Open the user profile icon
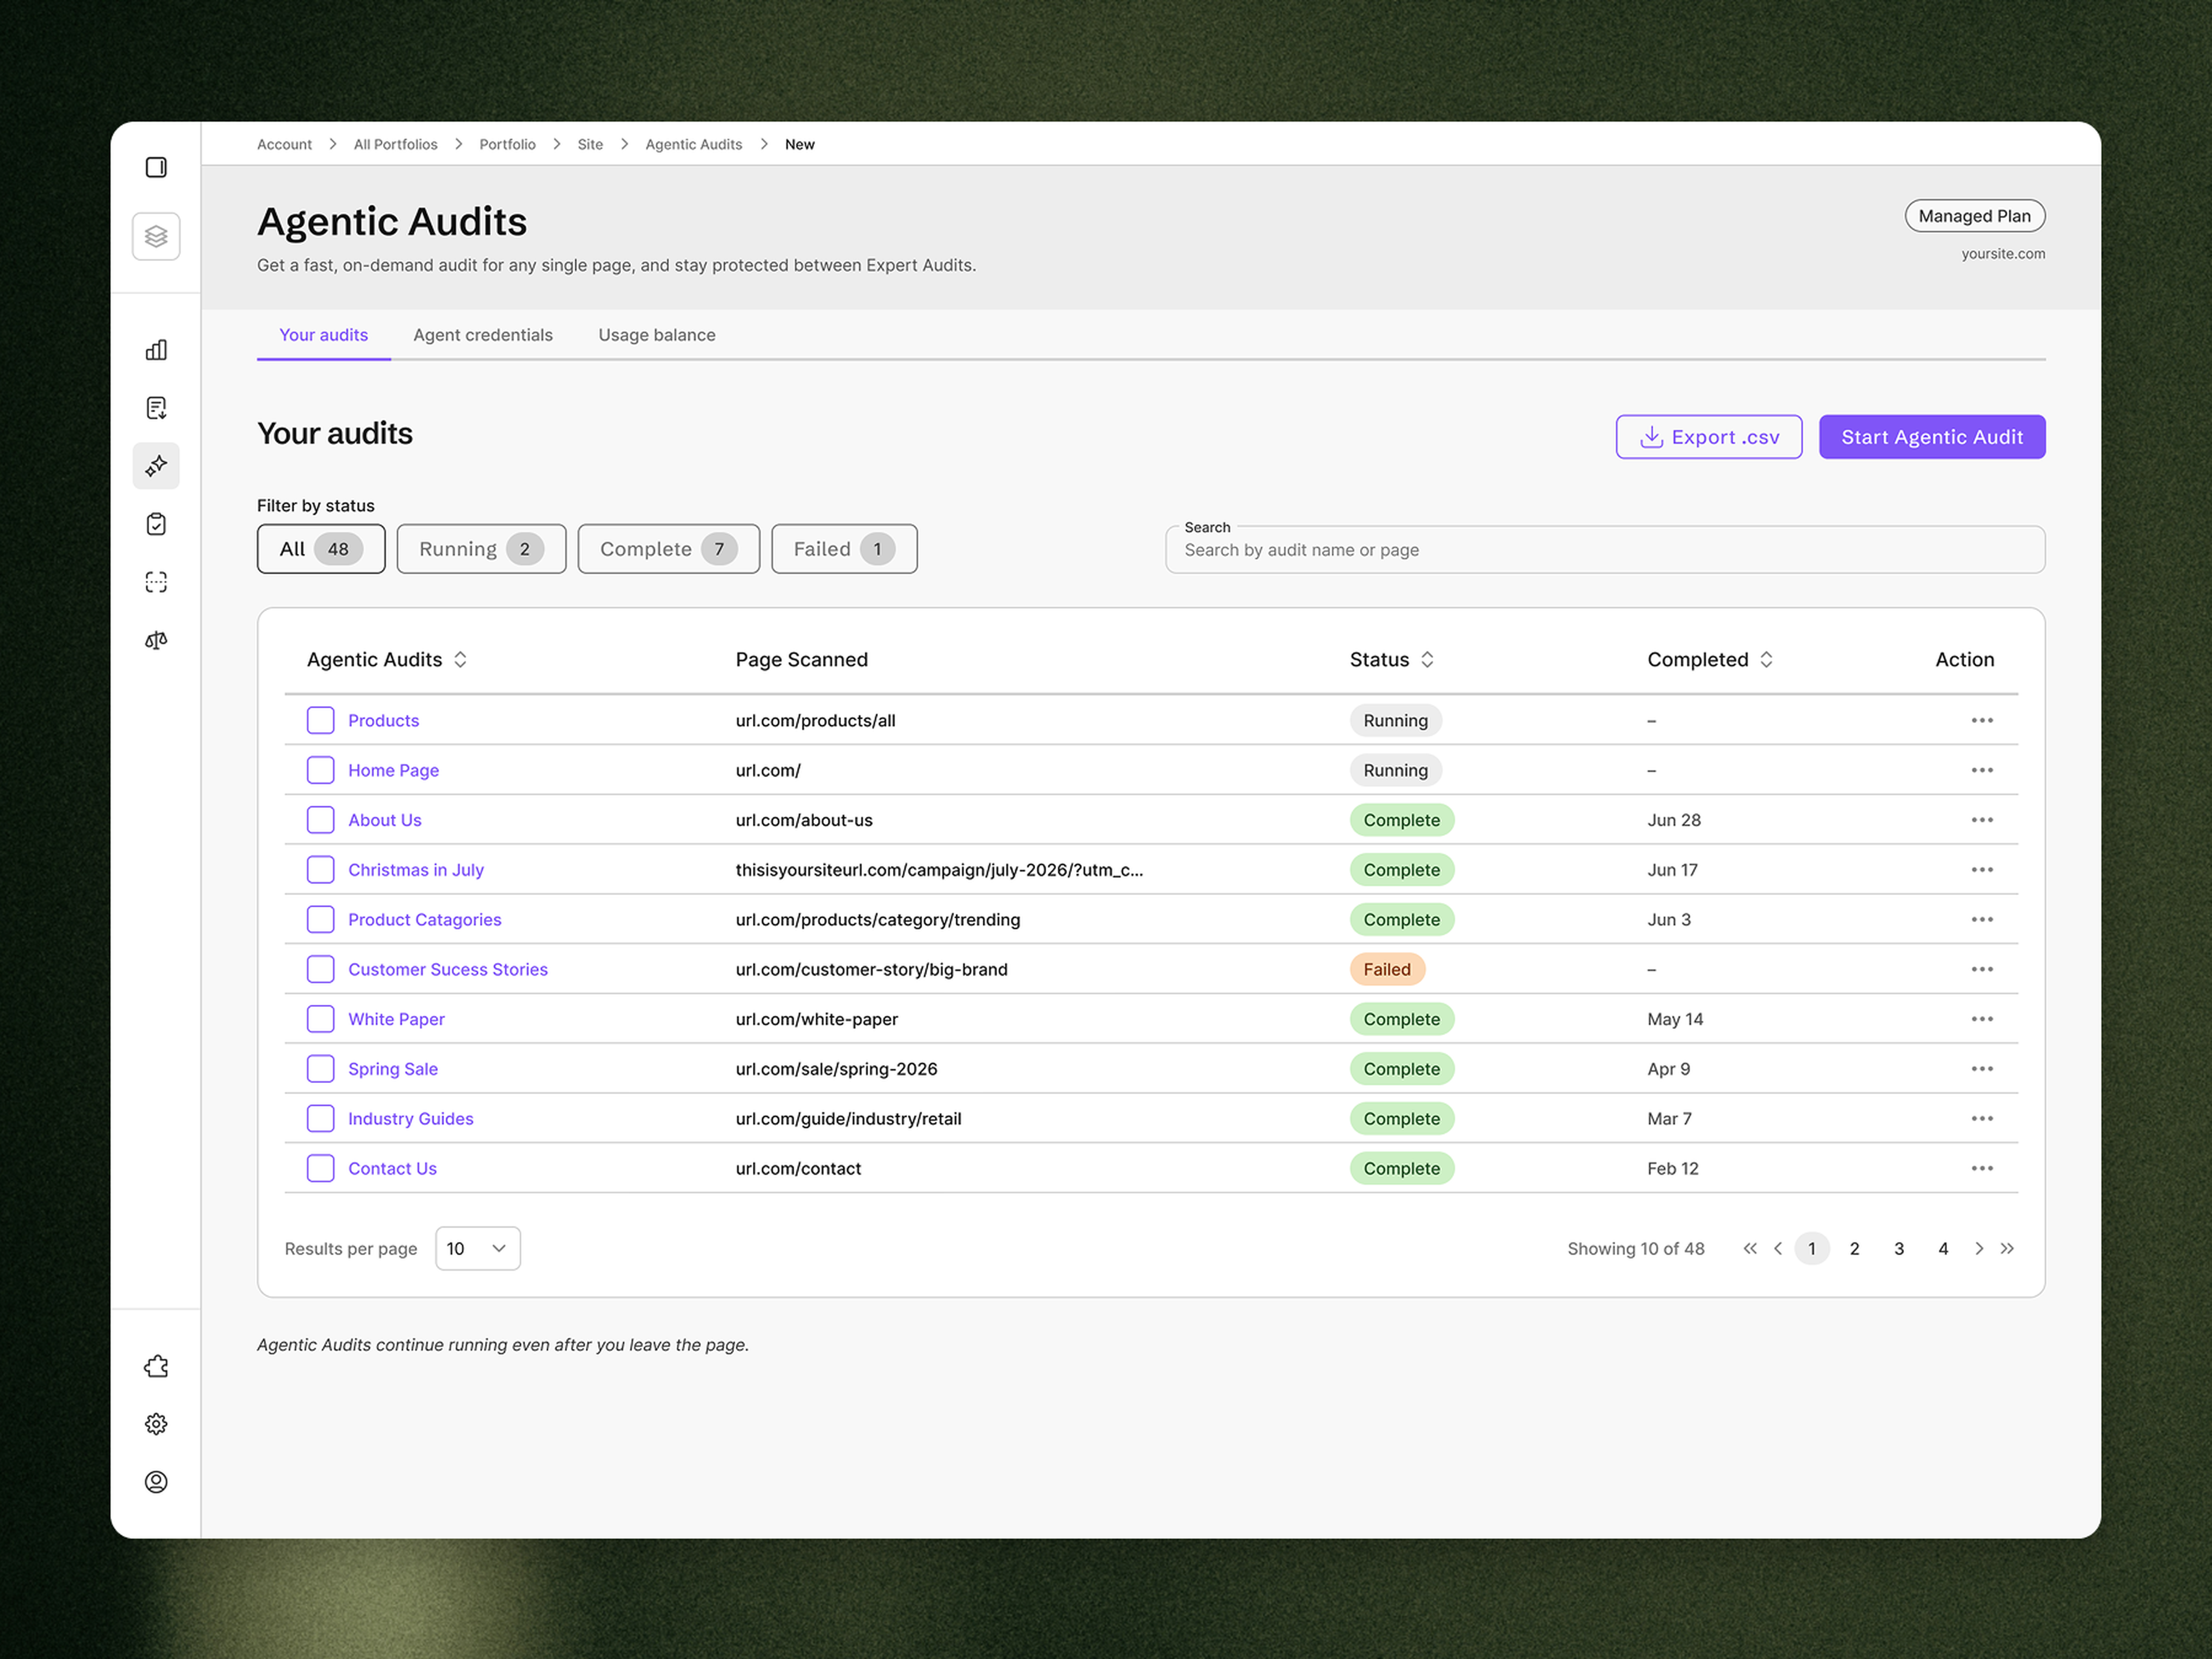This screenshot has width=2212, height=1659. pos(156,1482)
